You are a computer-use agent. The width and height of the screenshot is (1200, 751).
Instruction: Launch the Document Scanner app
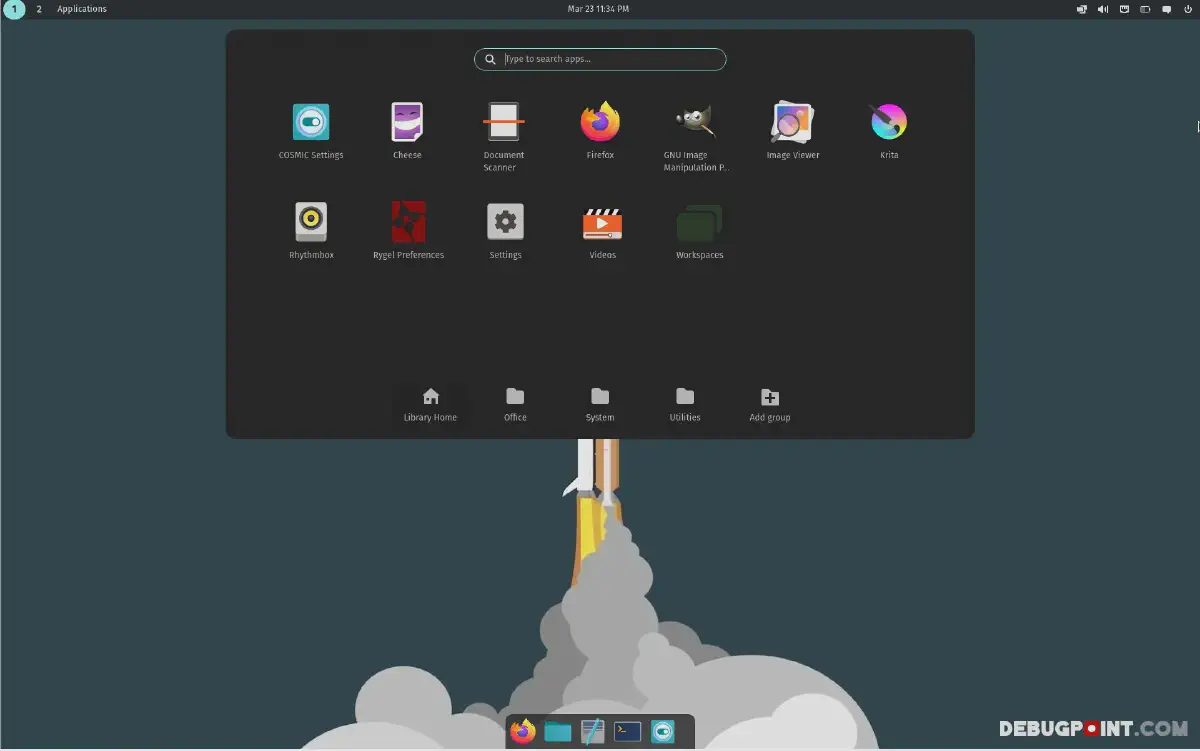coord(504,120)
